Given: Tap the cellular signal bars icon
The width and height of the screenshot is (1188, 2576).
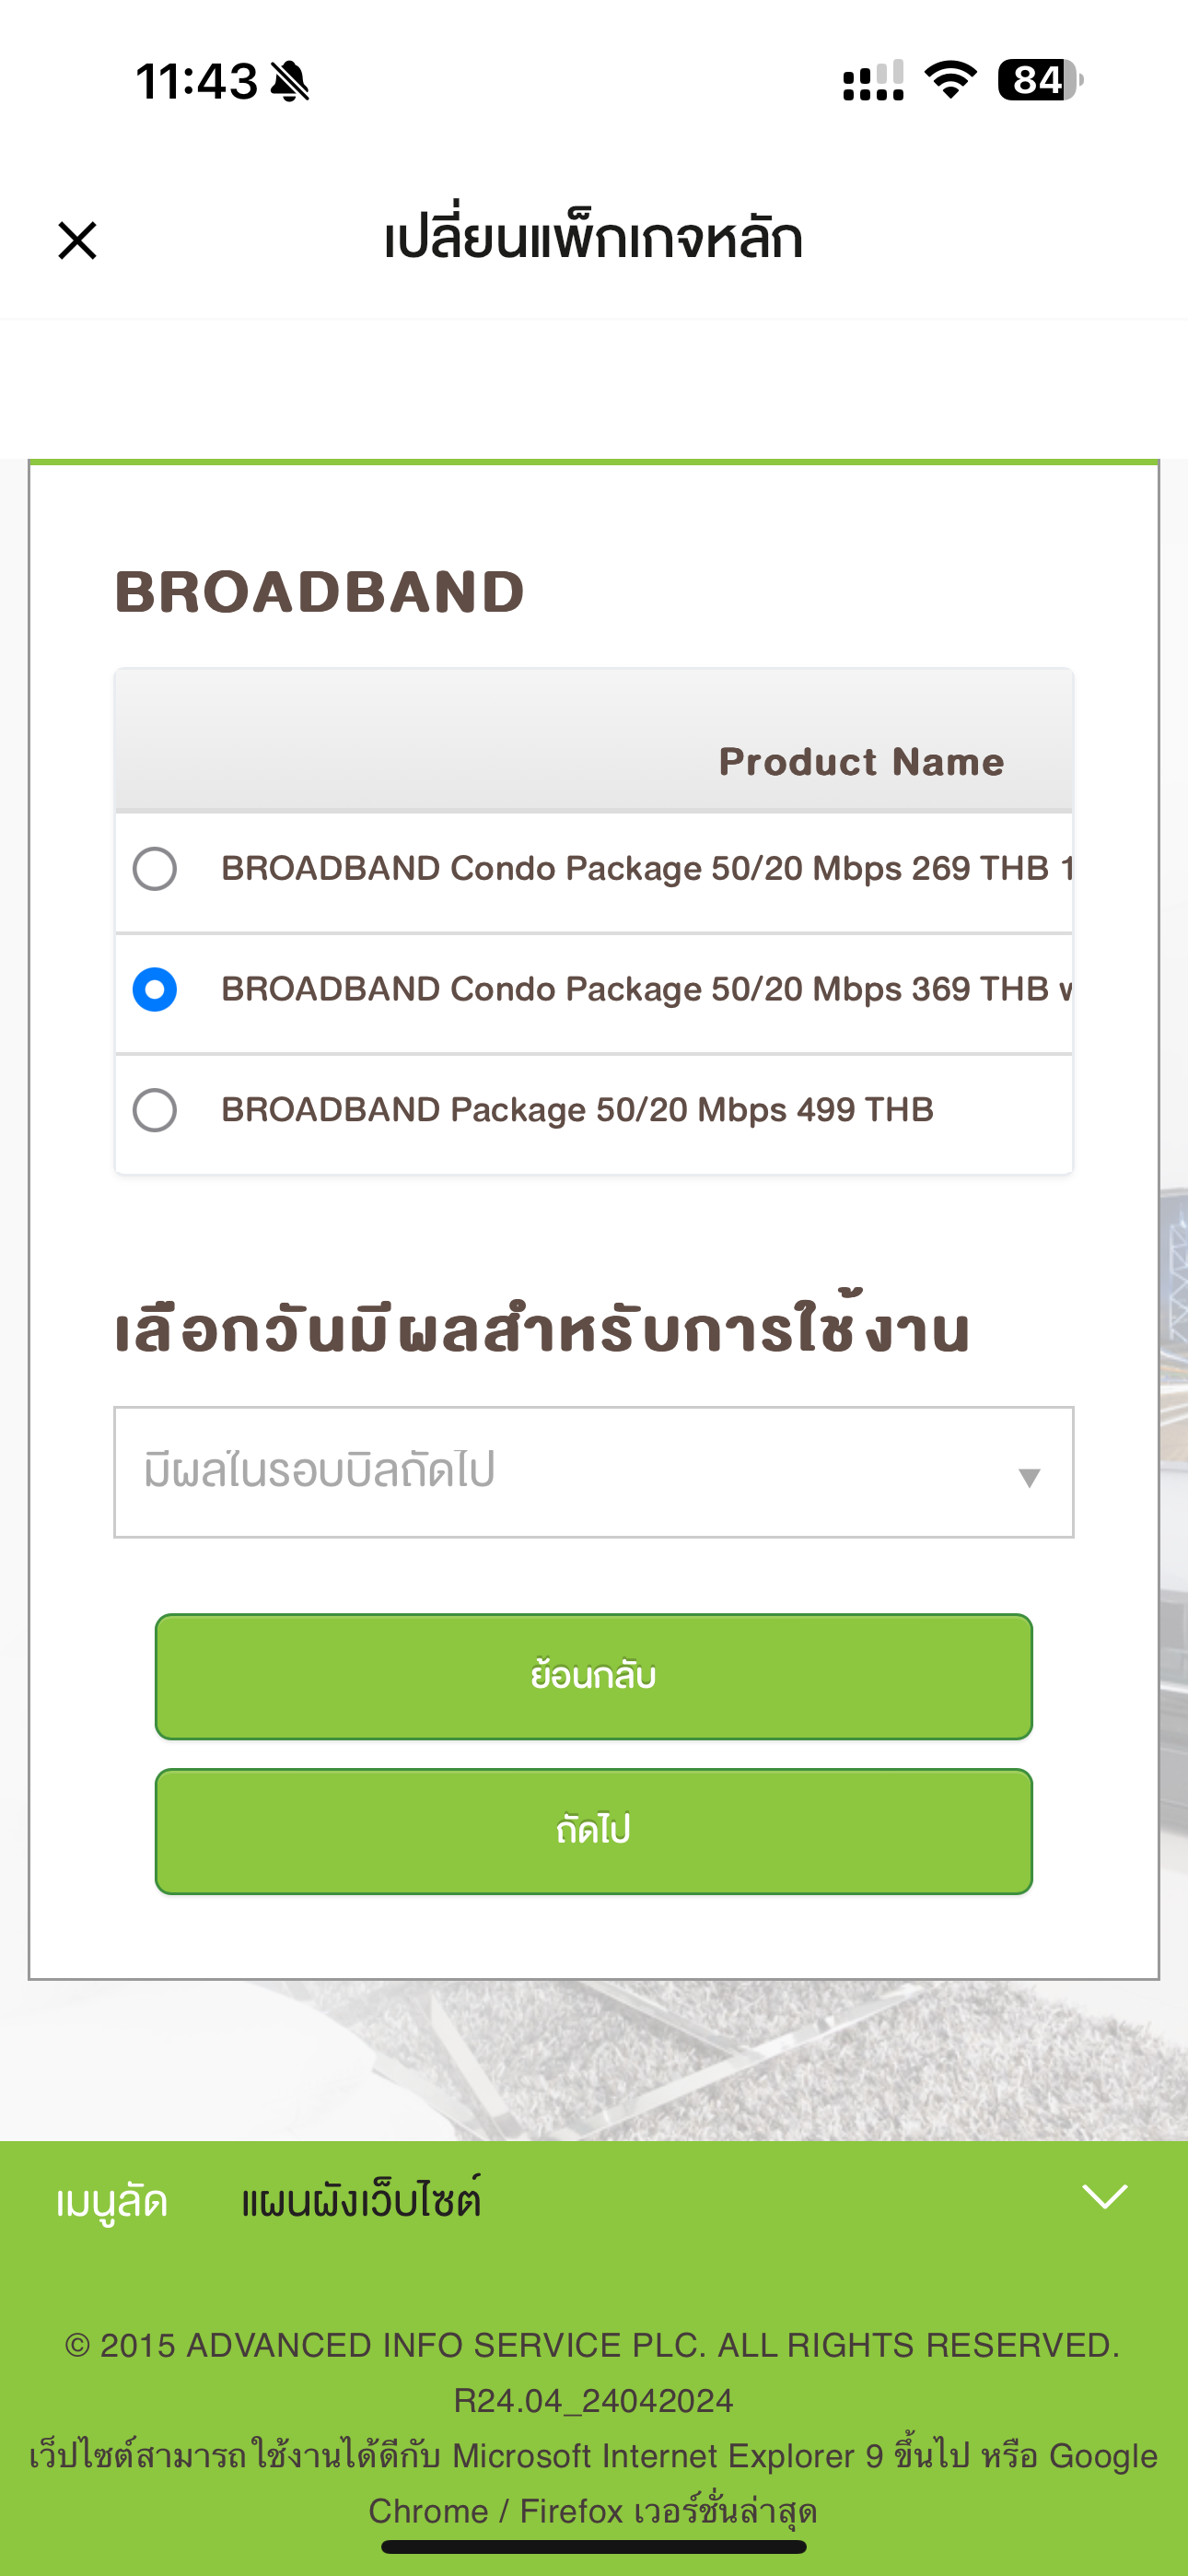Looking at the screenshot, I should tap(873, 81).
